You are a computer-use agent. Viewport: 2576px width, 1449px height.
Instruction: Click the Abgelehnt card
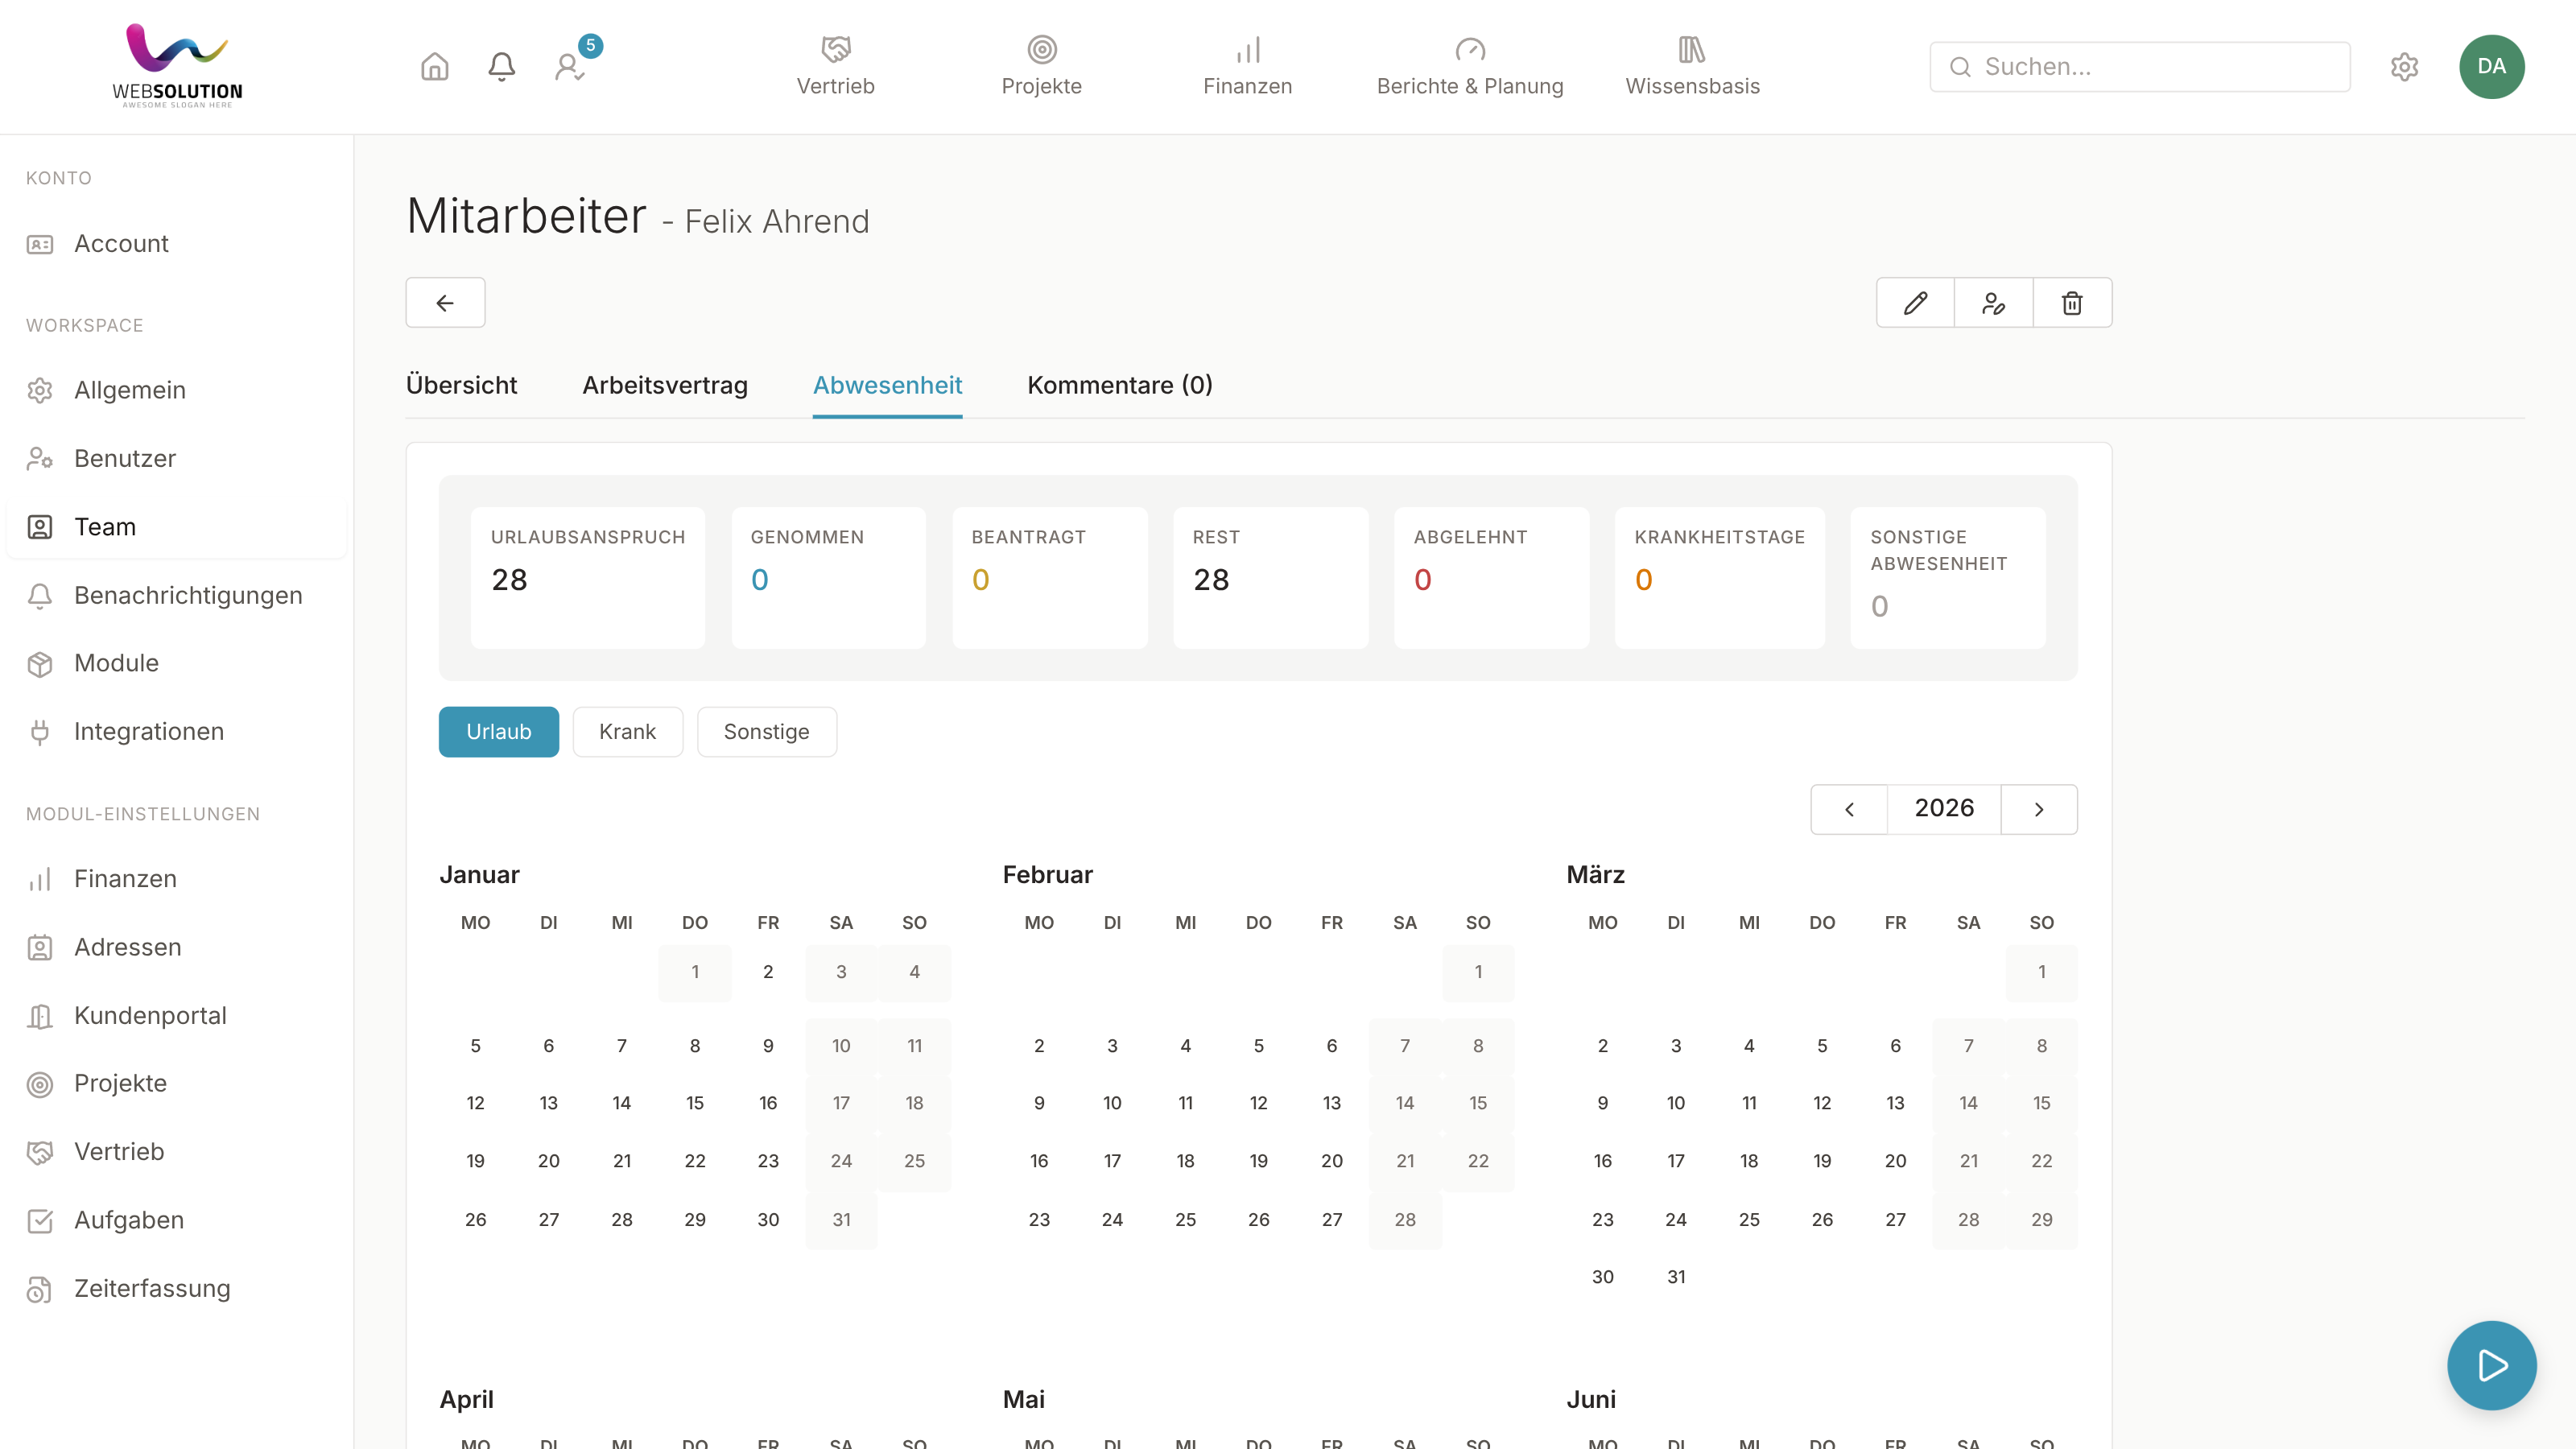[x=1492, y=578]
